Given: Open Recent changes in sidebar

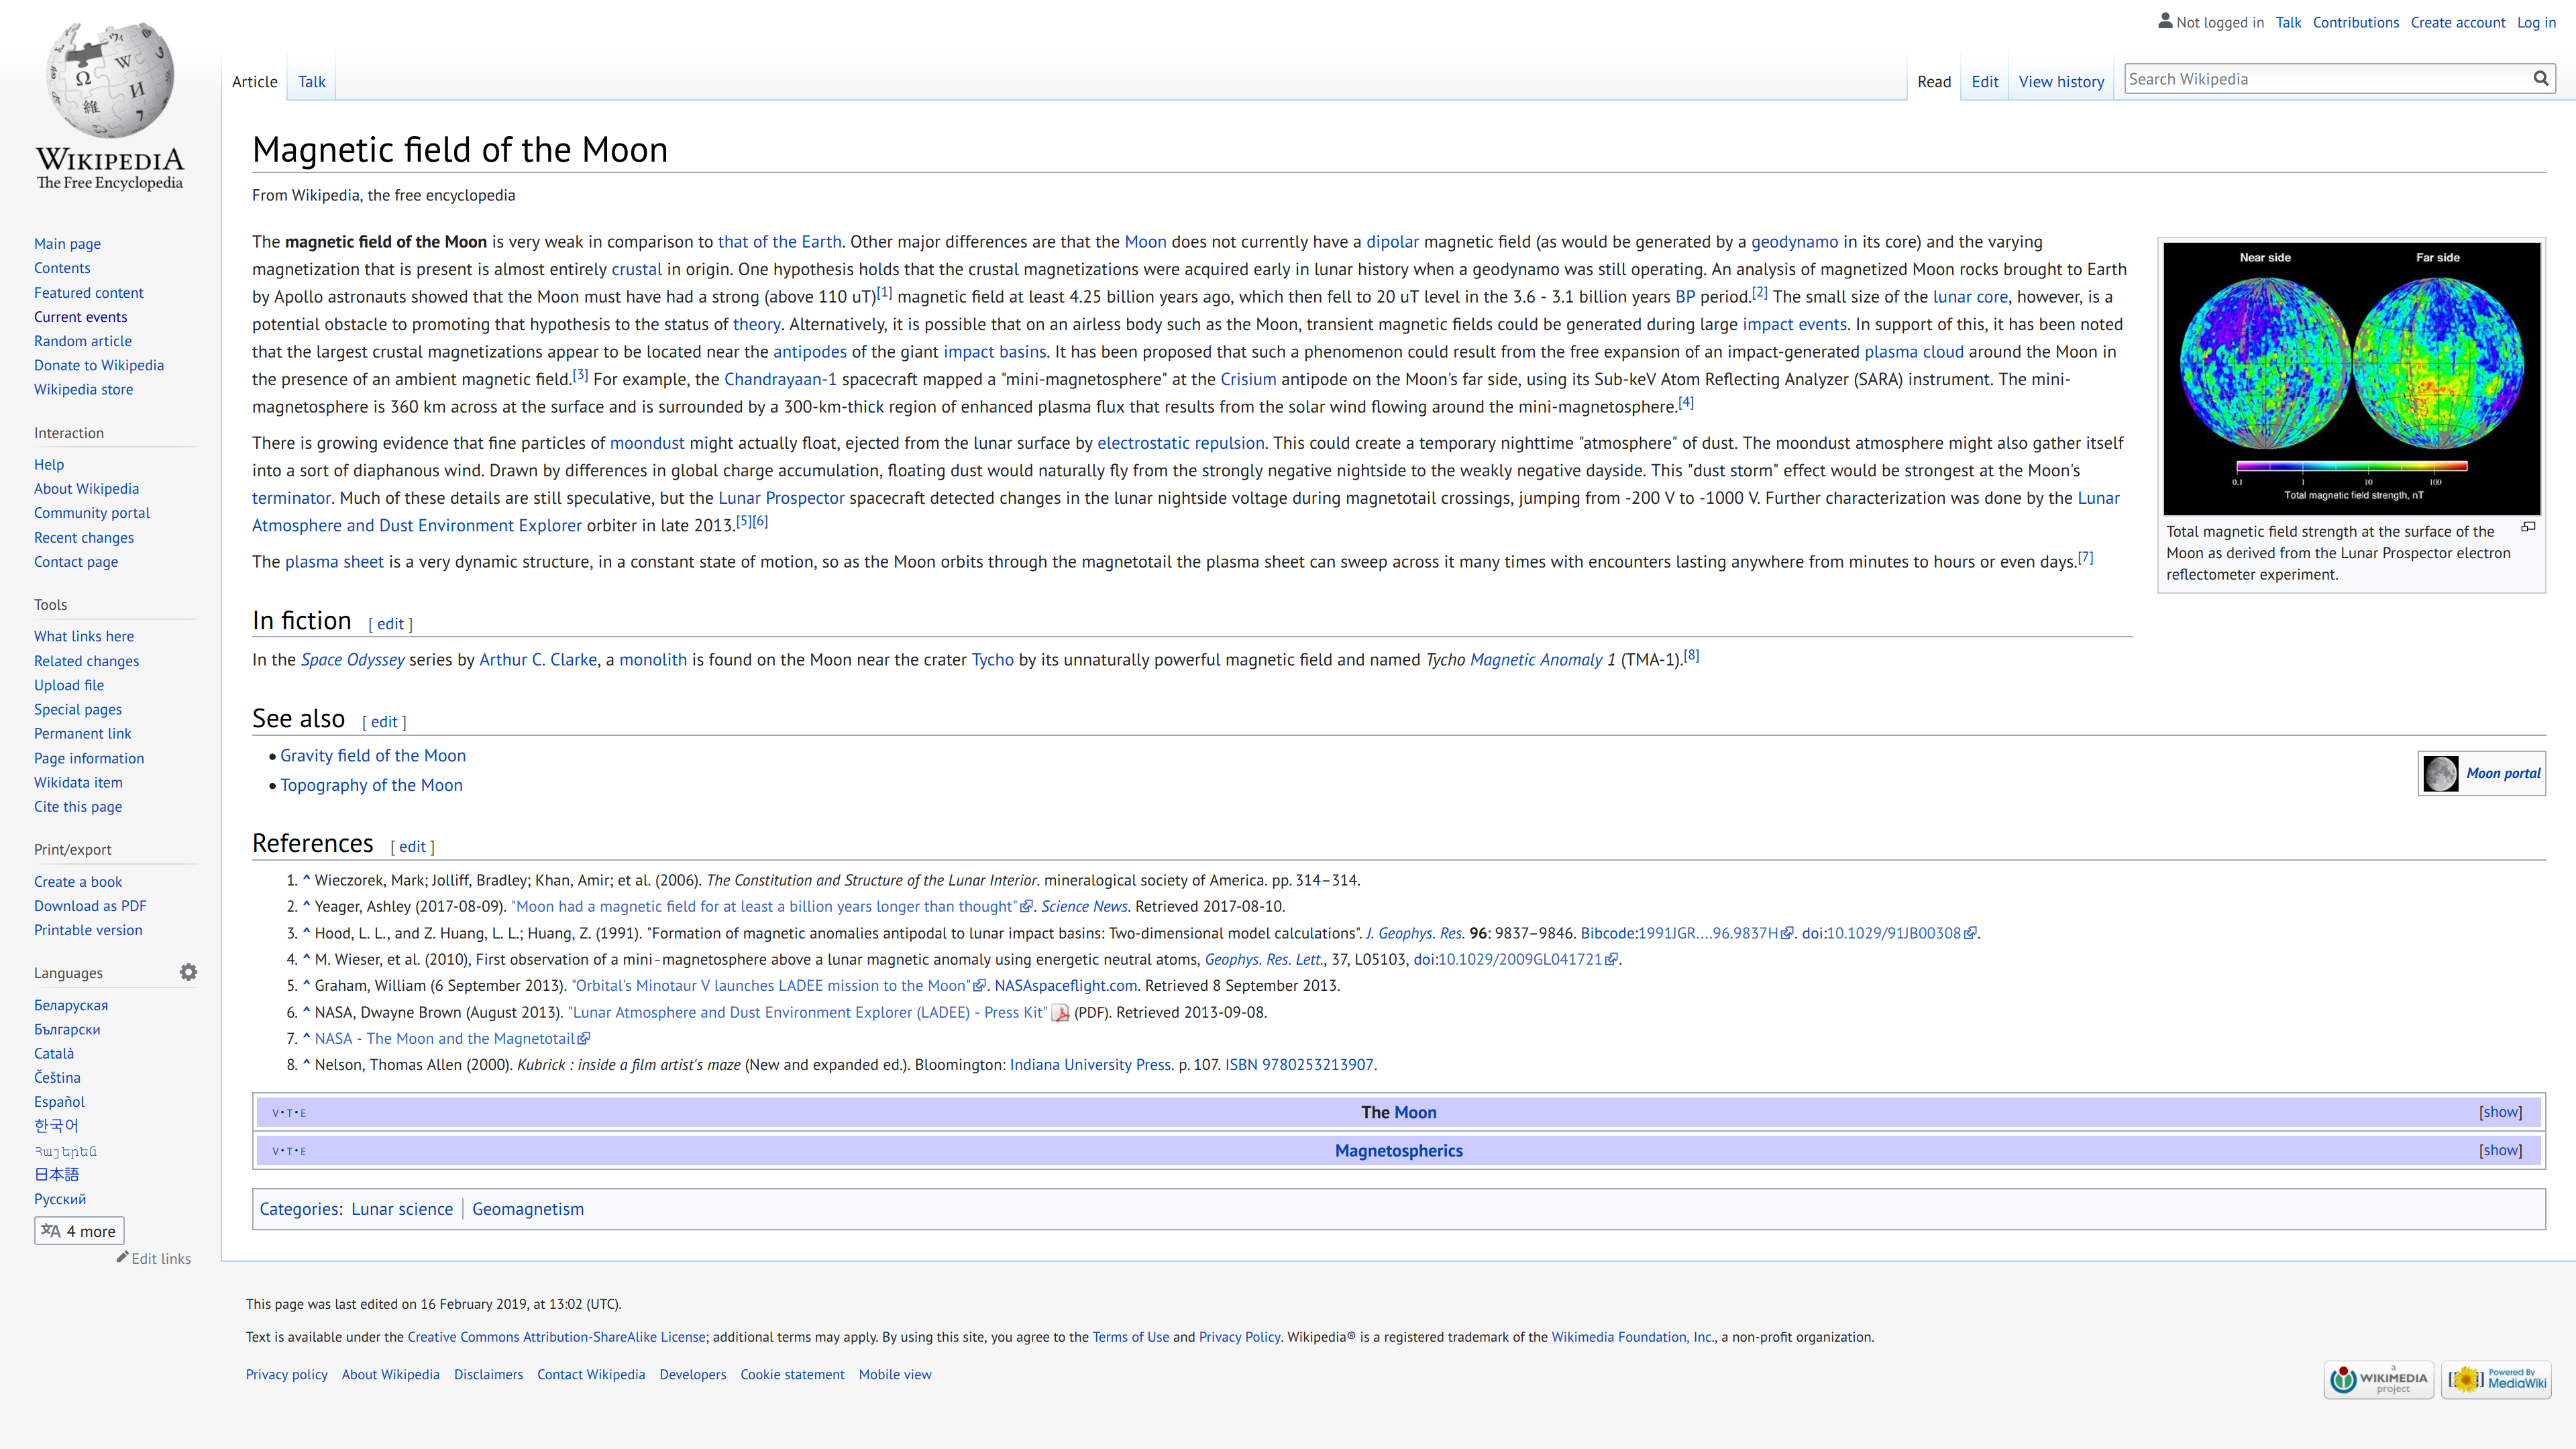Looking at the screenshot, I should pos(84,538).
